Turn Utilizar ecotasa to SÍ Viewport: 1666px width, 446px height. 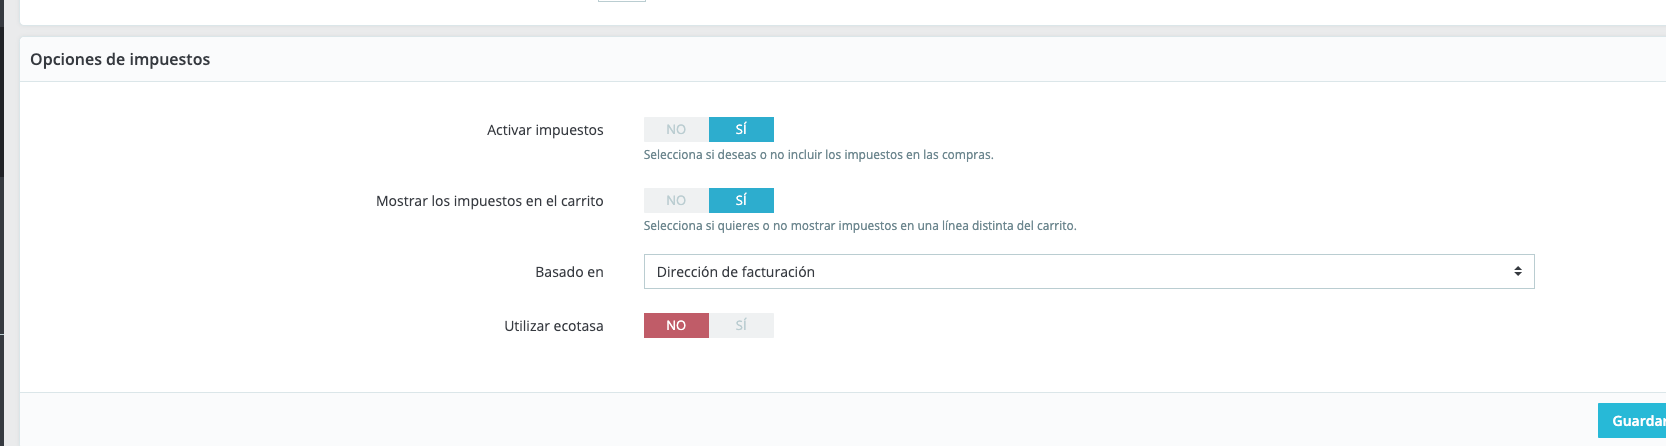coord(741,325)
